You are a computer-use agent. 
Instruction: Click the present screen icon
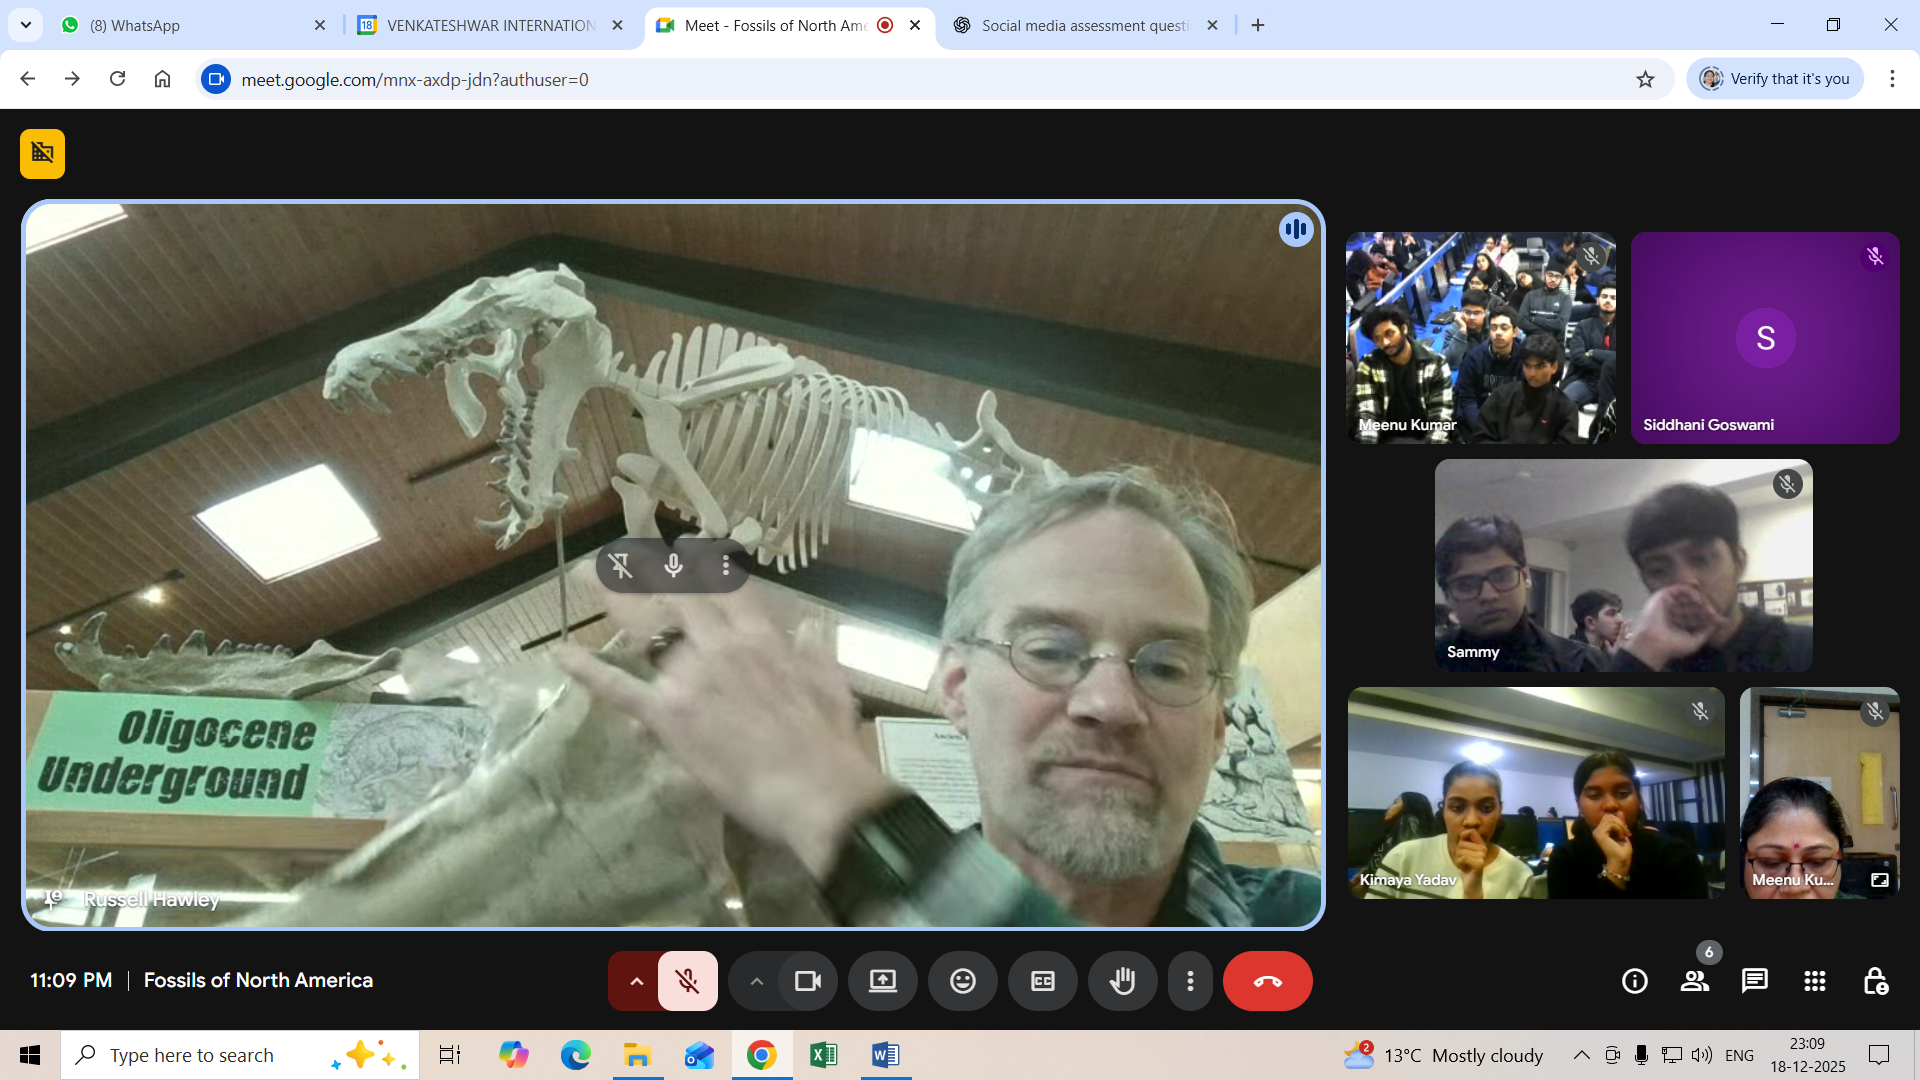882,981
